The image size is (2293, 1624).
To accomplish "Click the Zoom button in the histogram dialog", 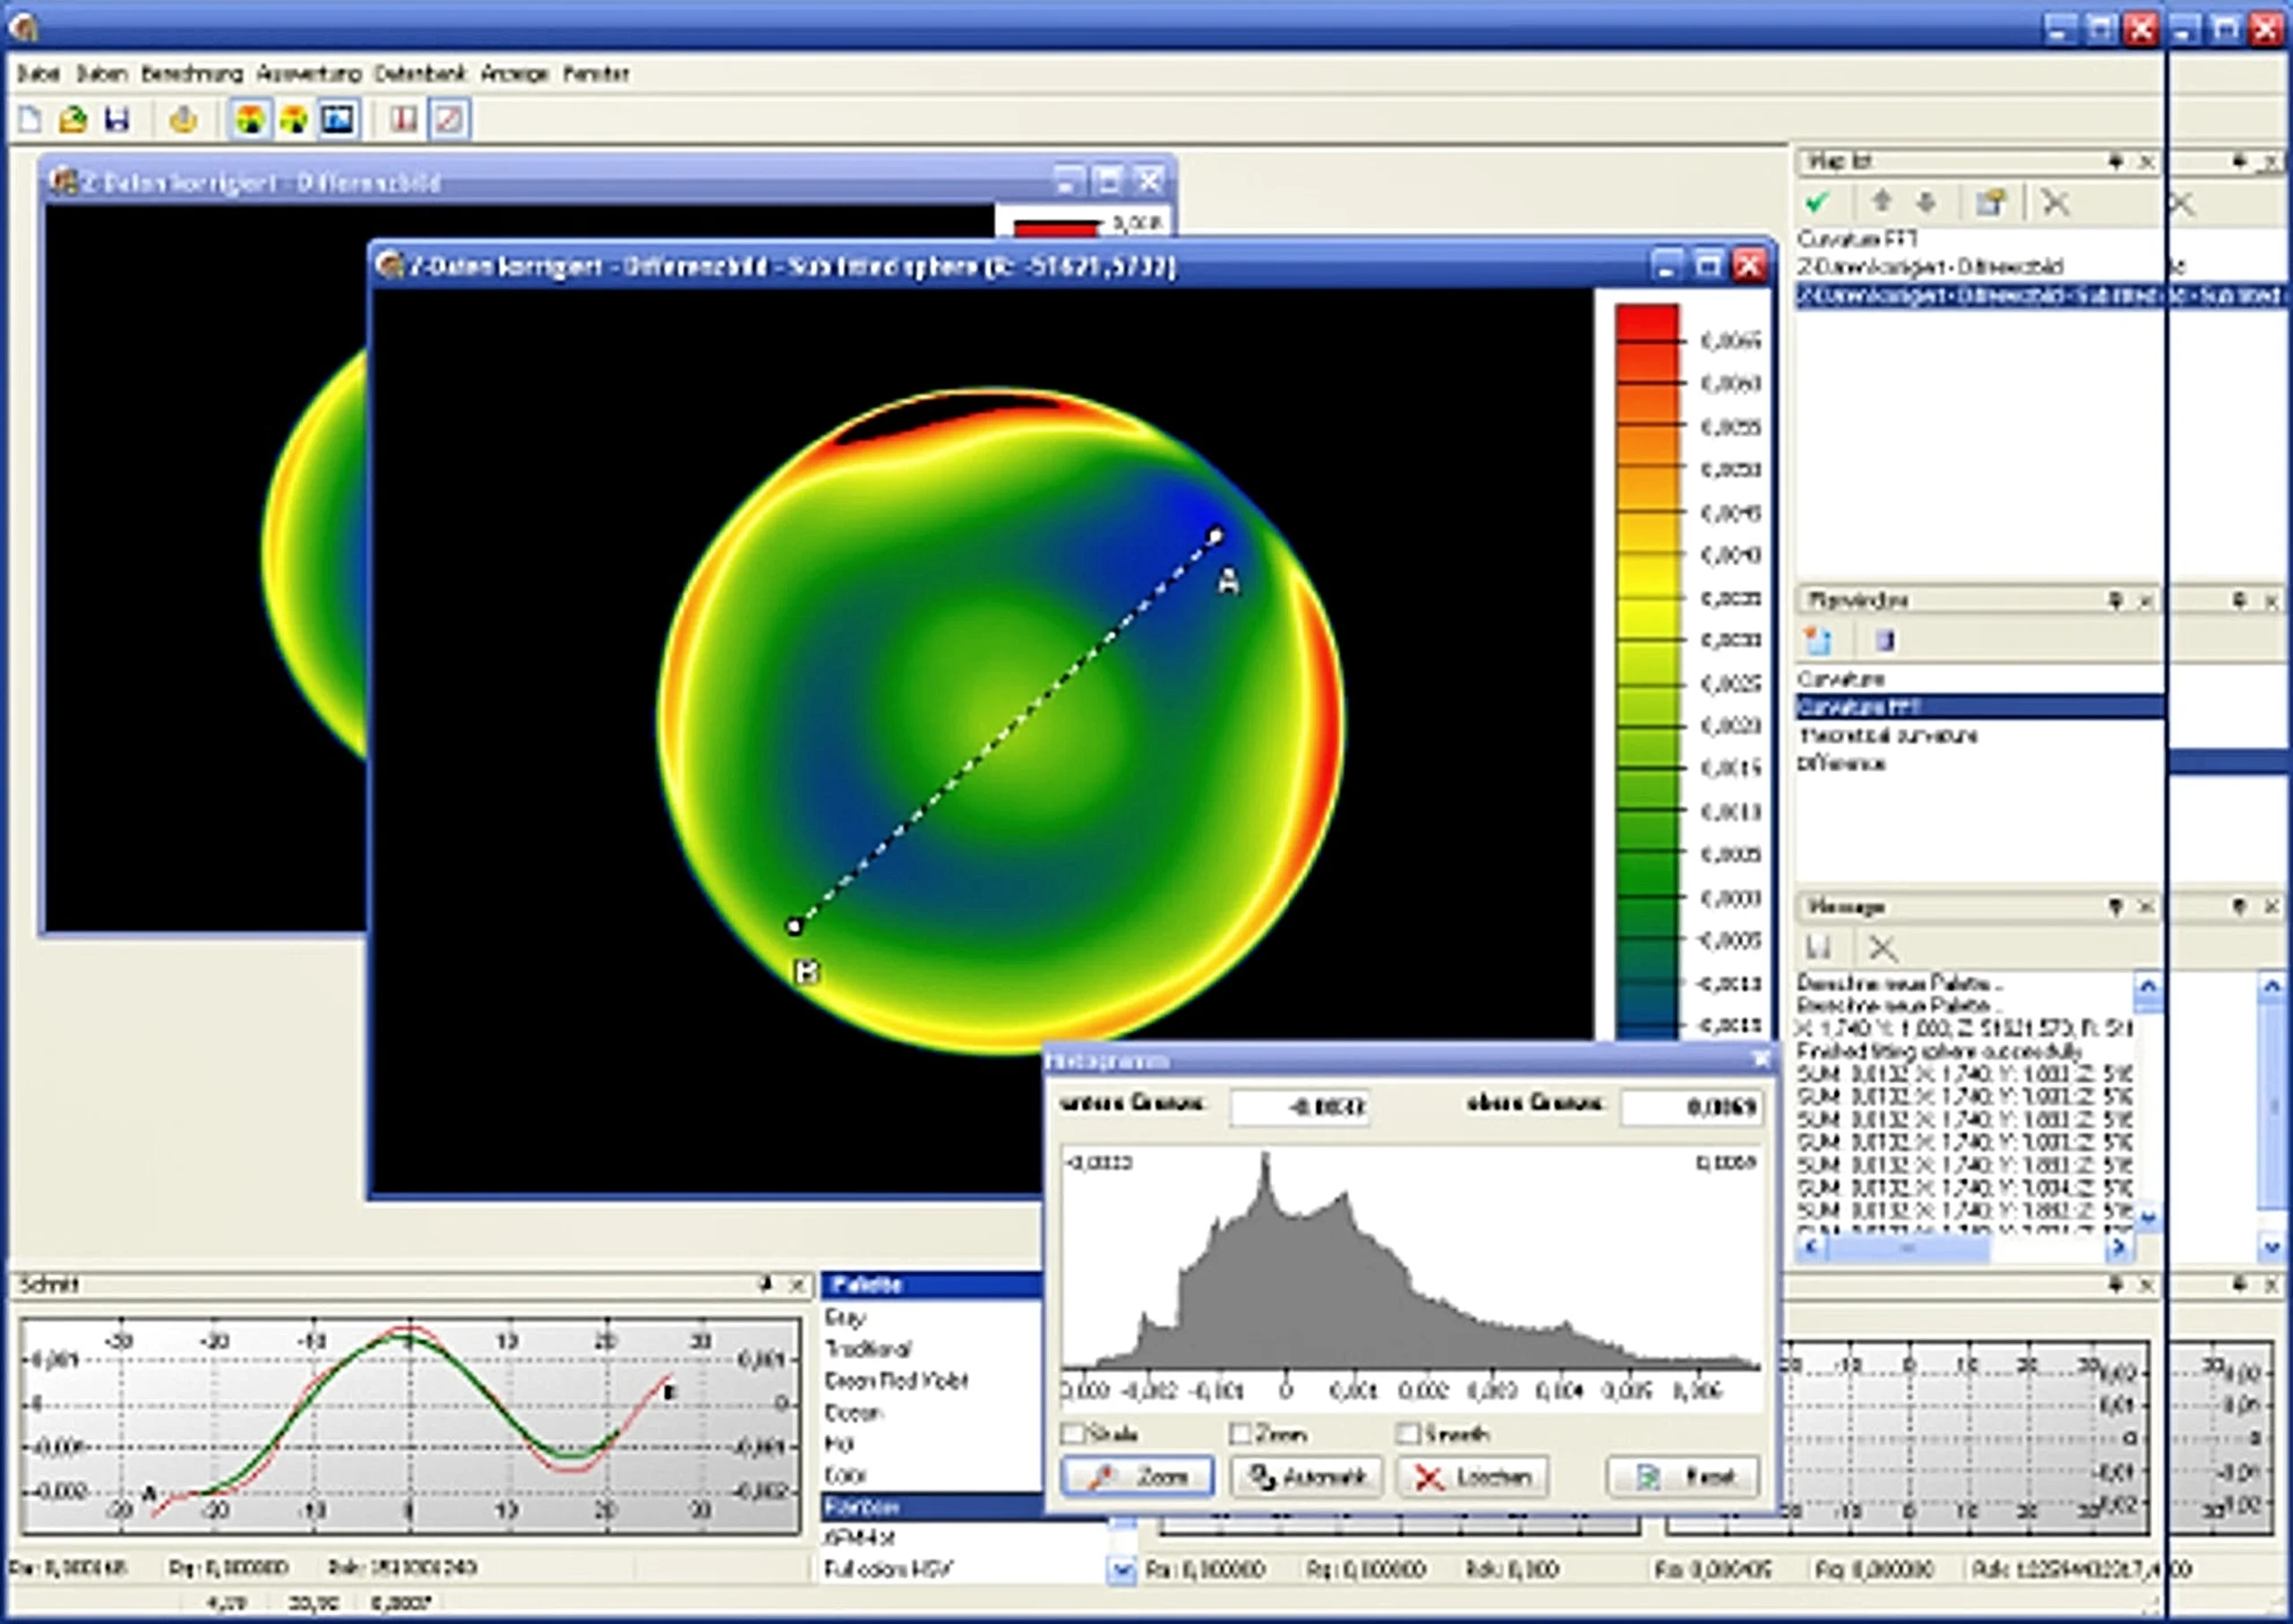I will tap(1138, 1476).
